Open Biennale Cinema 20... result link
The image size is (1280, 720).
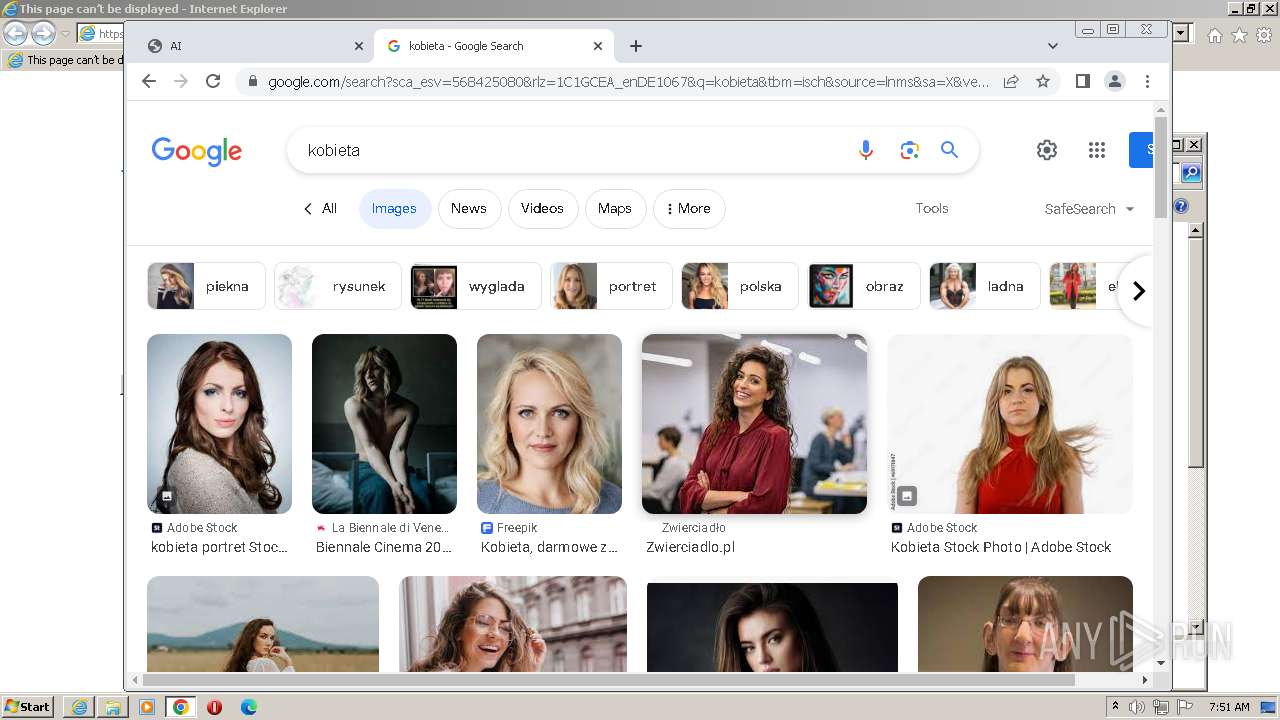click(x=384, y=547)
